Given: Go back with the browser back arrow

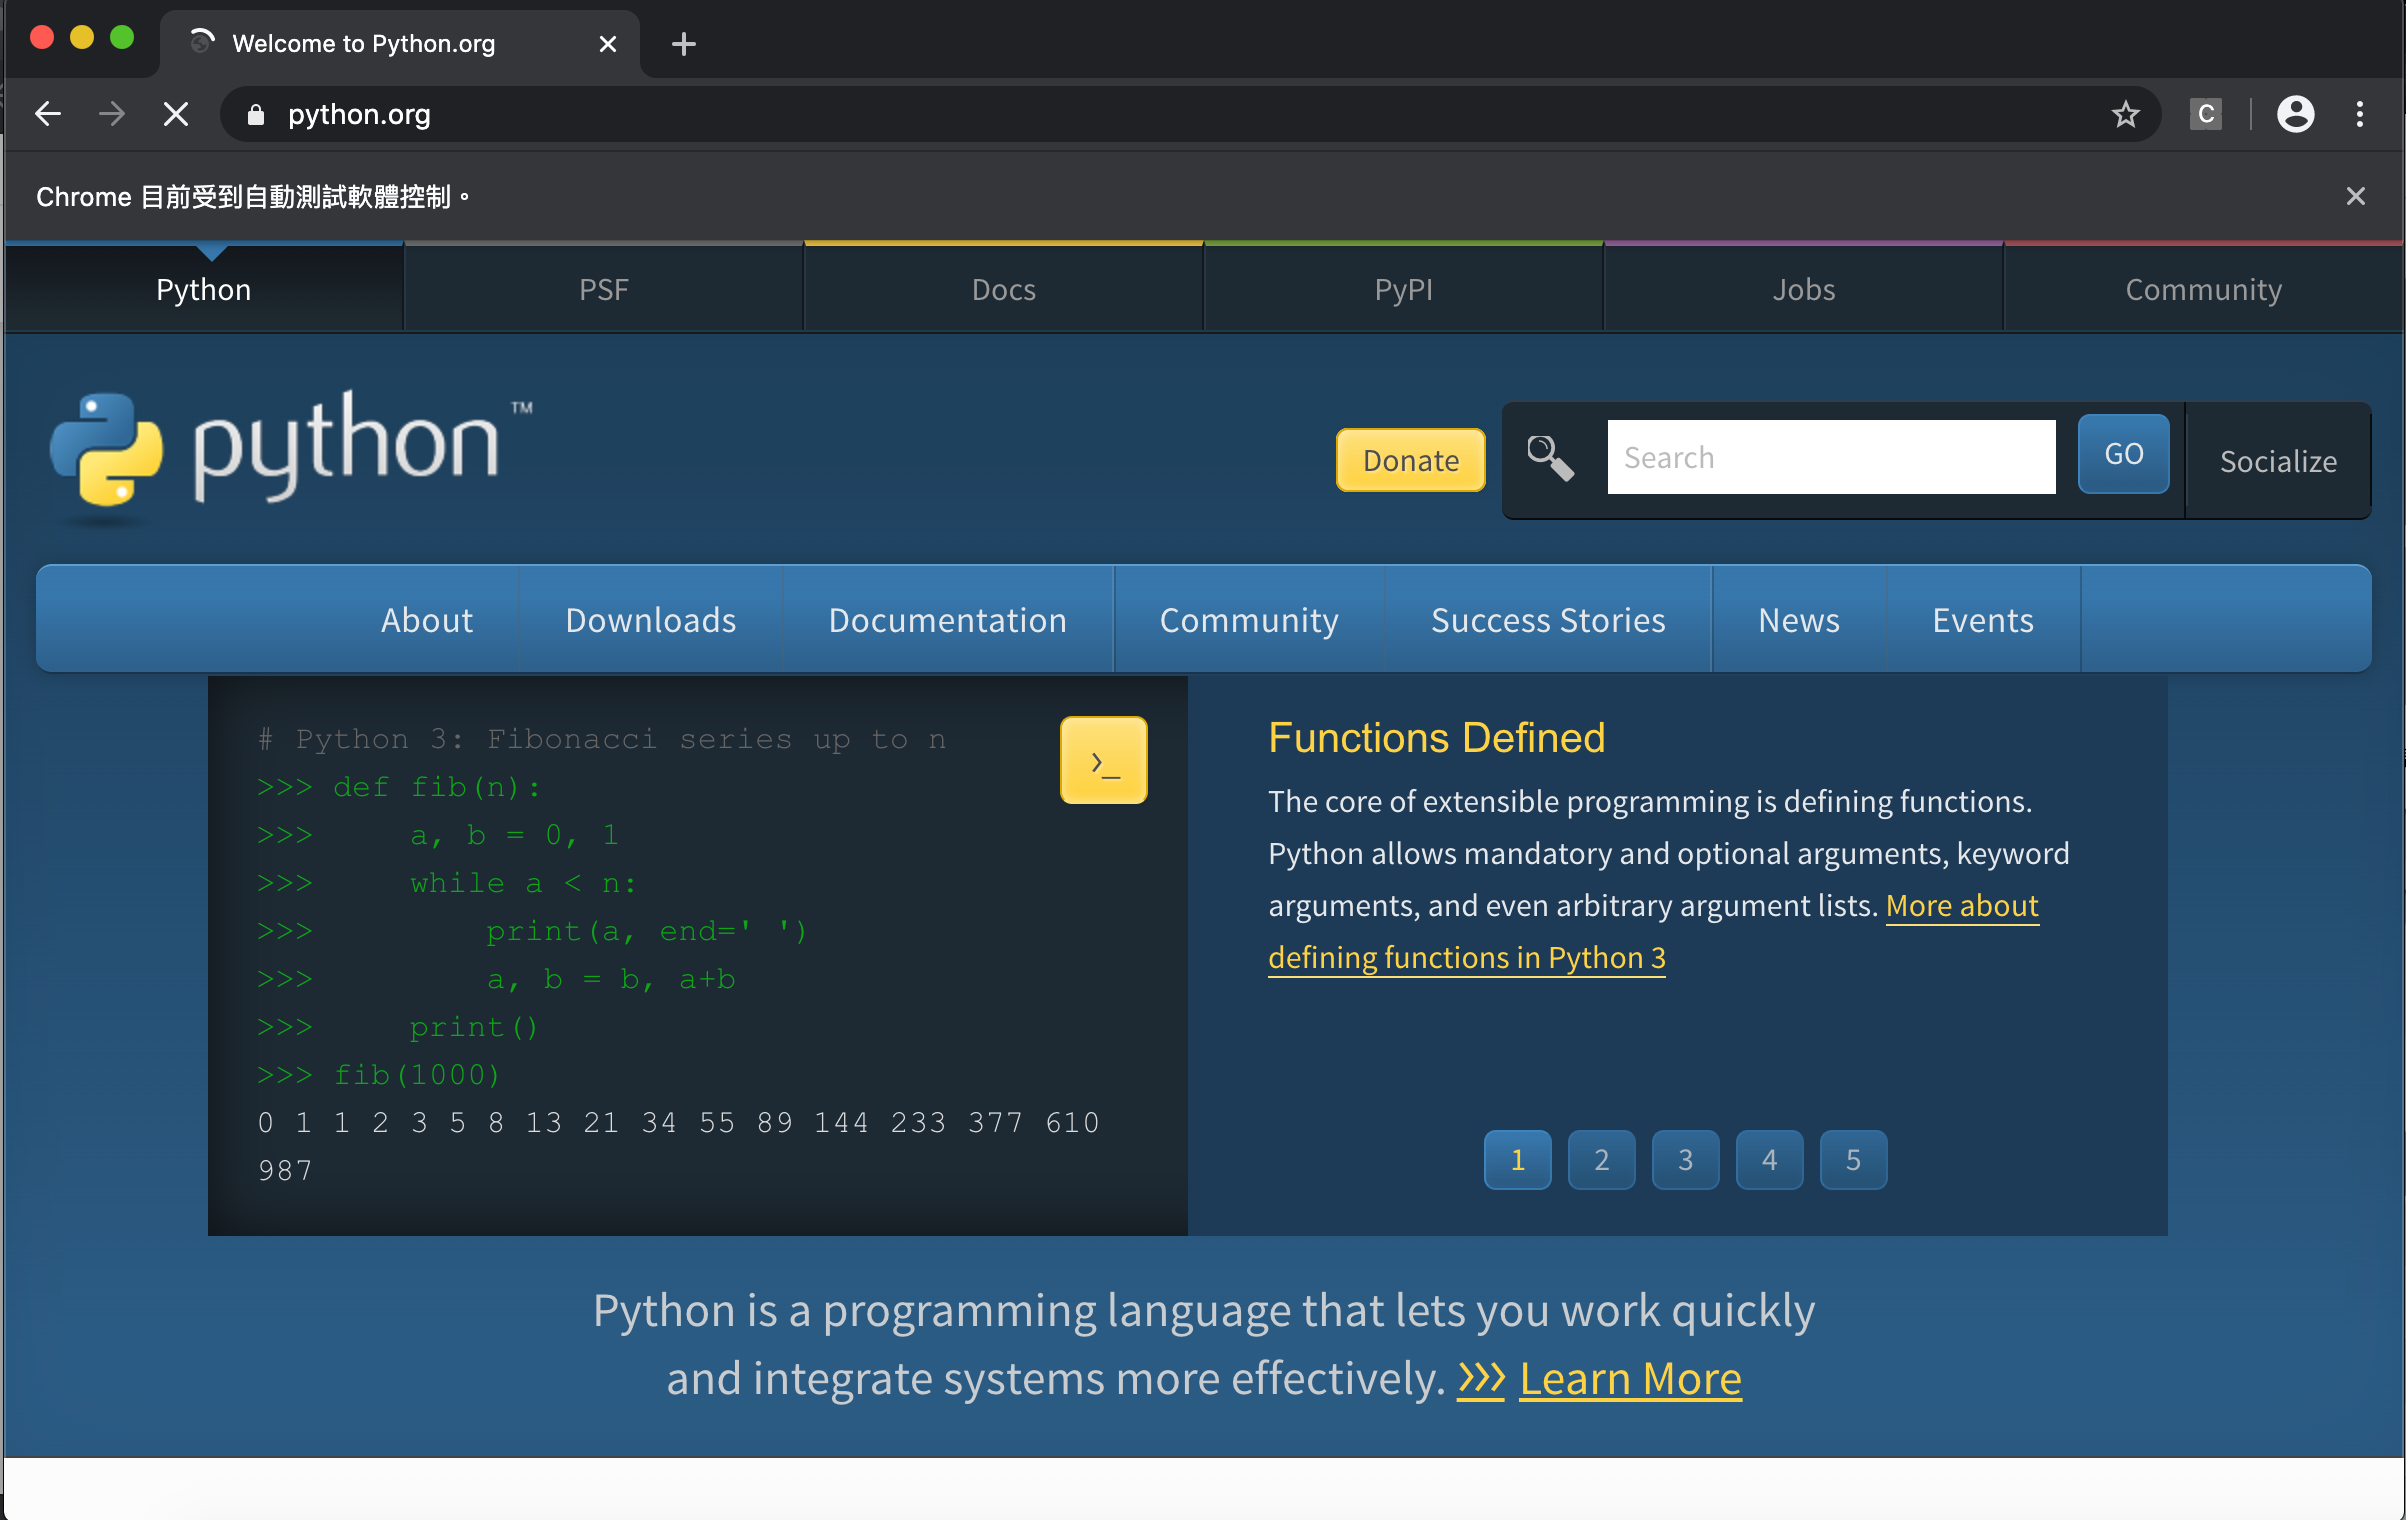Looking at the screenshot, I should (x=47, y=114).
